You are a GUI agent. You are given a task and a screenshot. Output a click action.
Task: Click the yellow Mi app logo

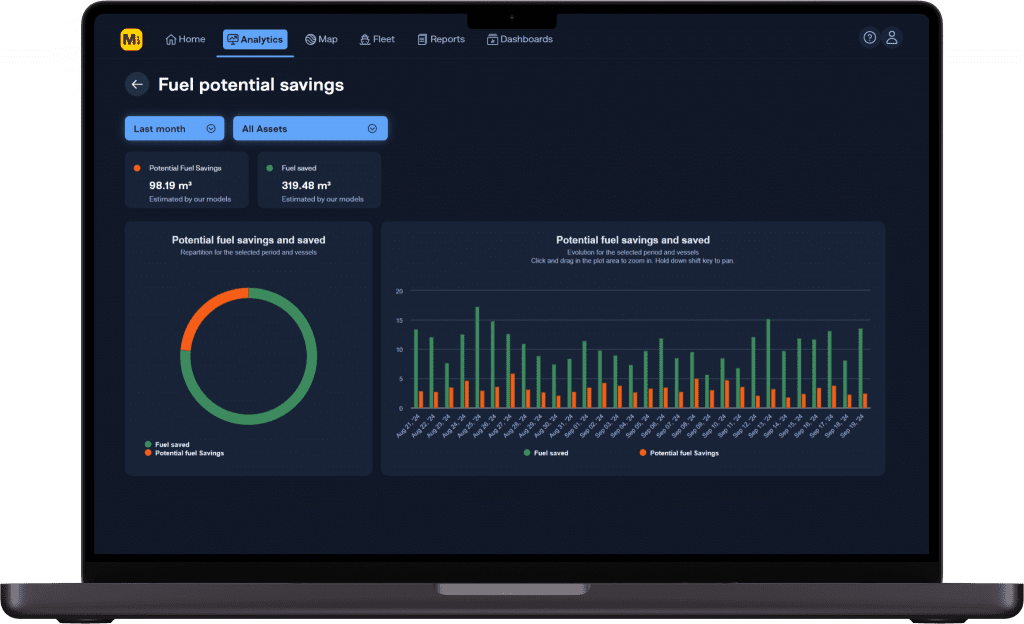[x=131, y=39]
